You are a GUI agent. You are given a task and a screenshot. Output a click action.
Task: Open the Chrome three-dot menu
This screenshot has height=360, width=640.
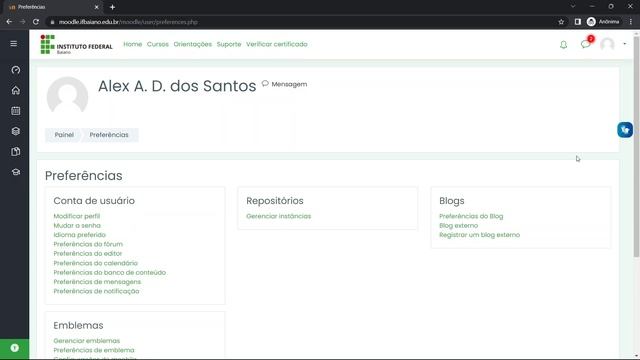click(631, 22)
